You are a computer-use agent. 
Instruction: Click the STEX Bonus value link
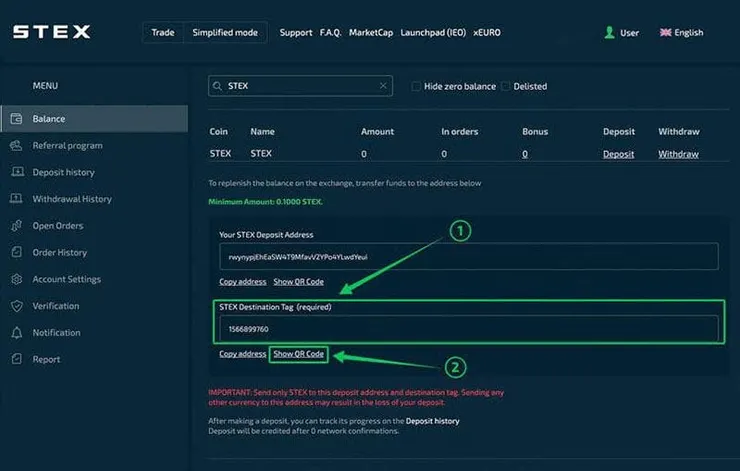click(525, 154)
